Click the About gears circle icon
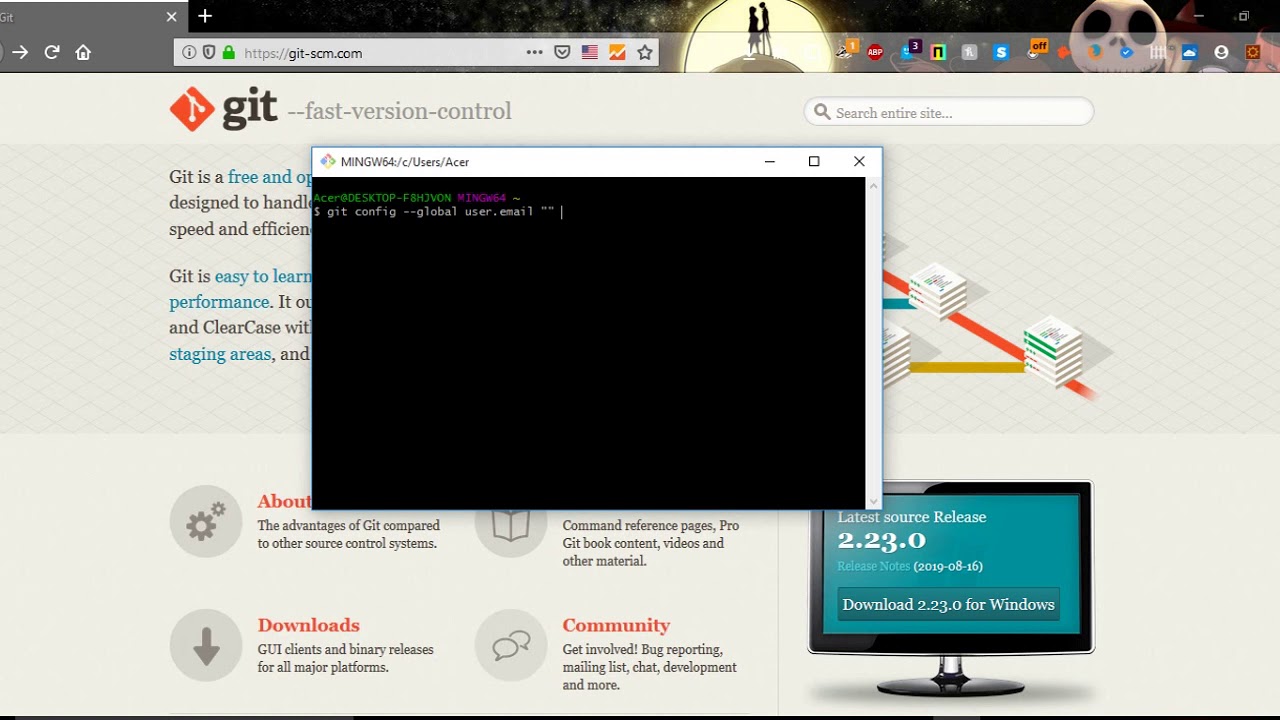The image size is (1280, 720). [x=206, y=521]
